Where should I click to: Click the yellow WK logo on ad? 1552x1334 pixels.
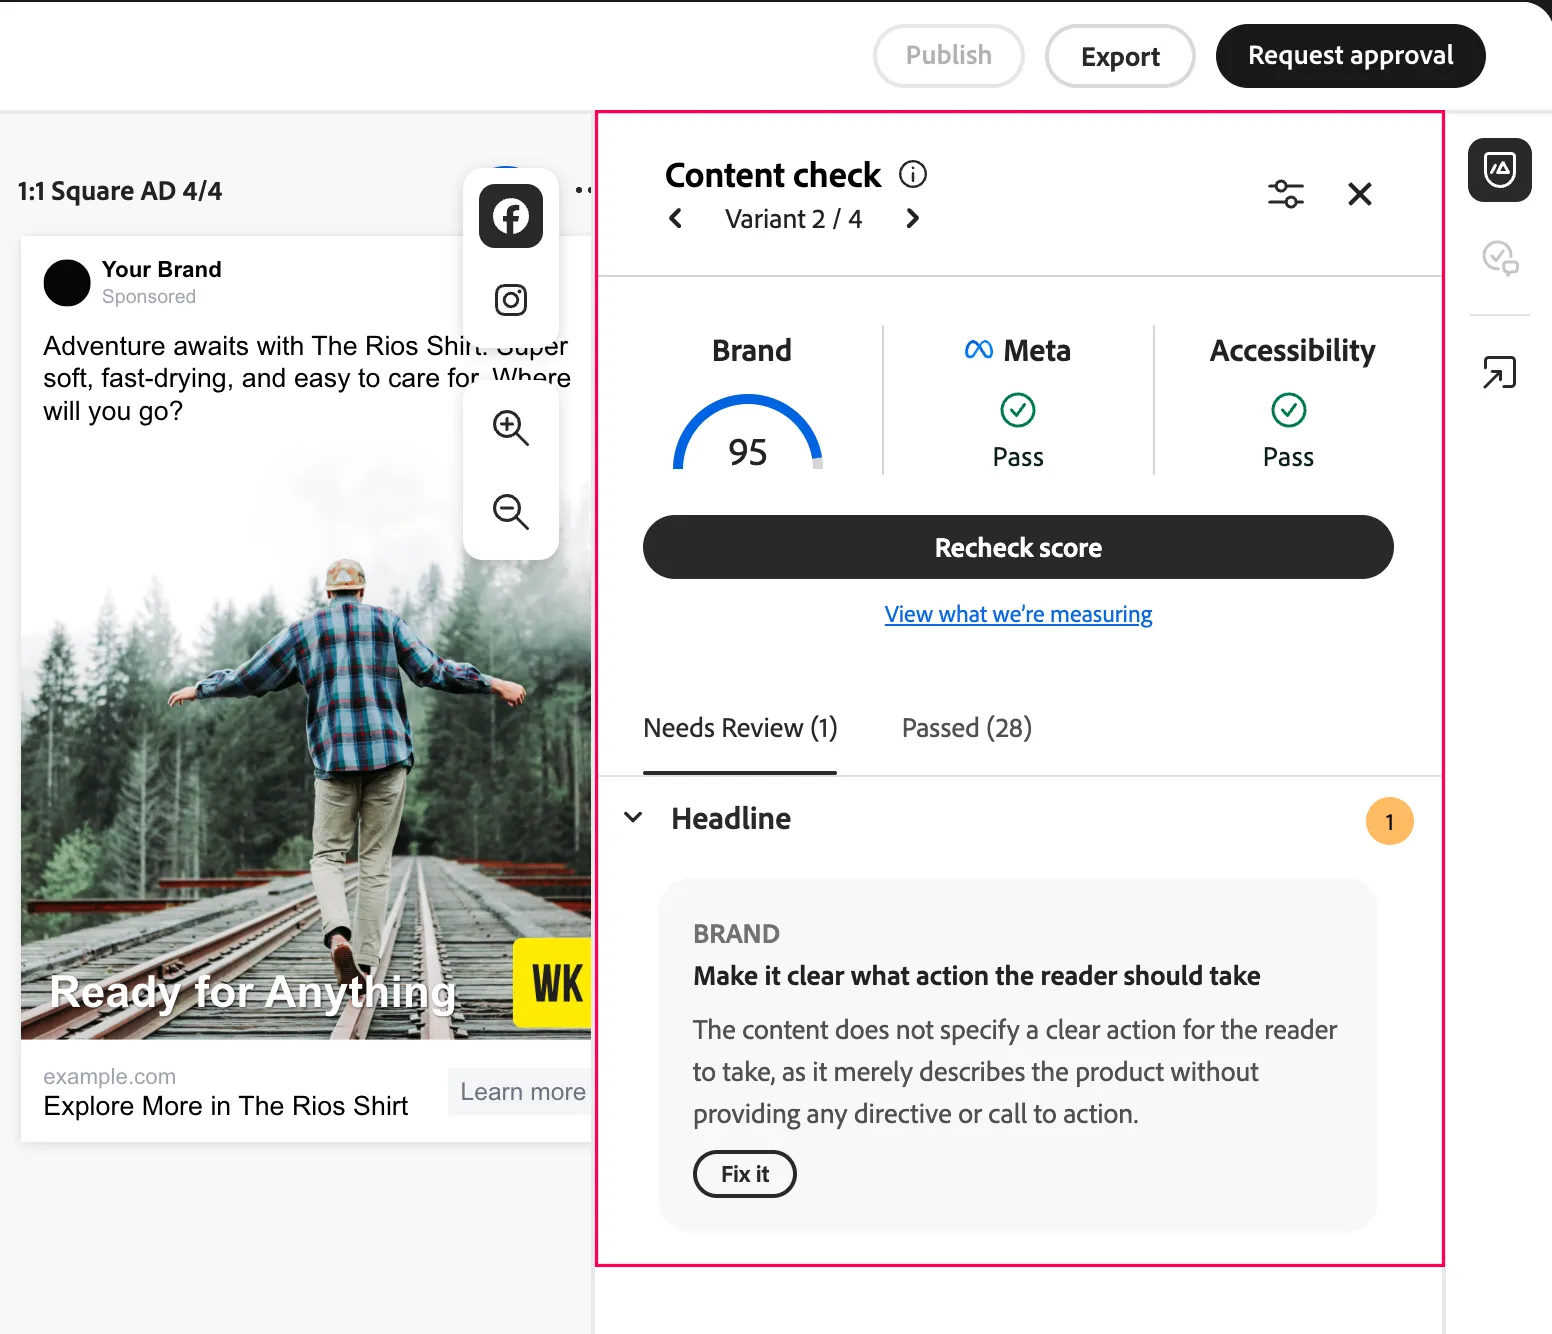(553, 983)
